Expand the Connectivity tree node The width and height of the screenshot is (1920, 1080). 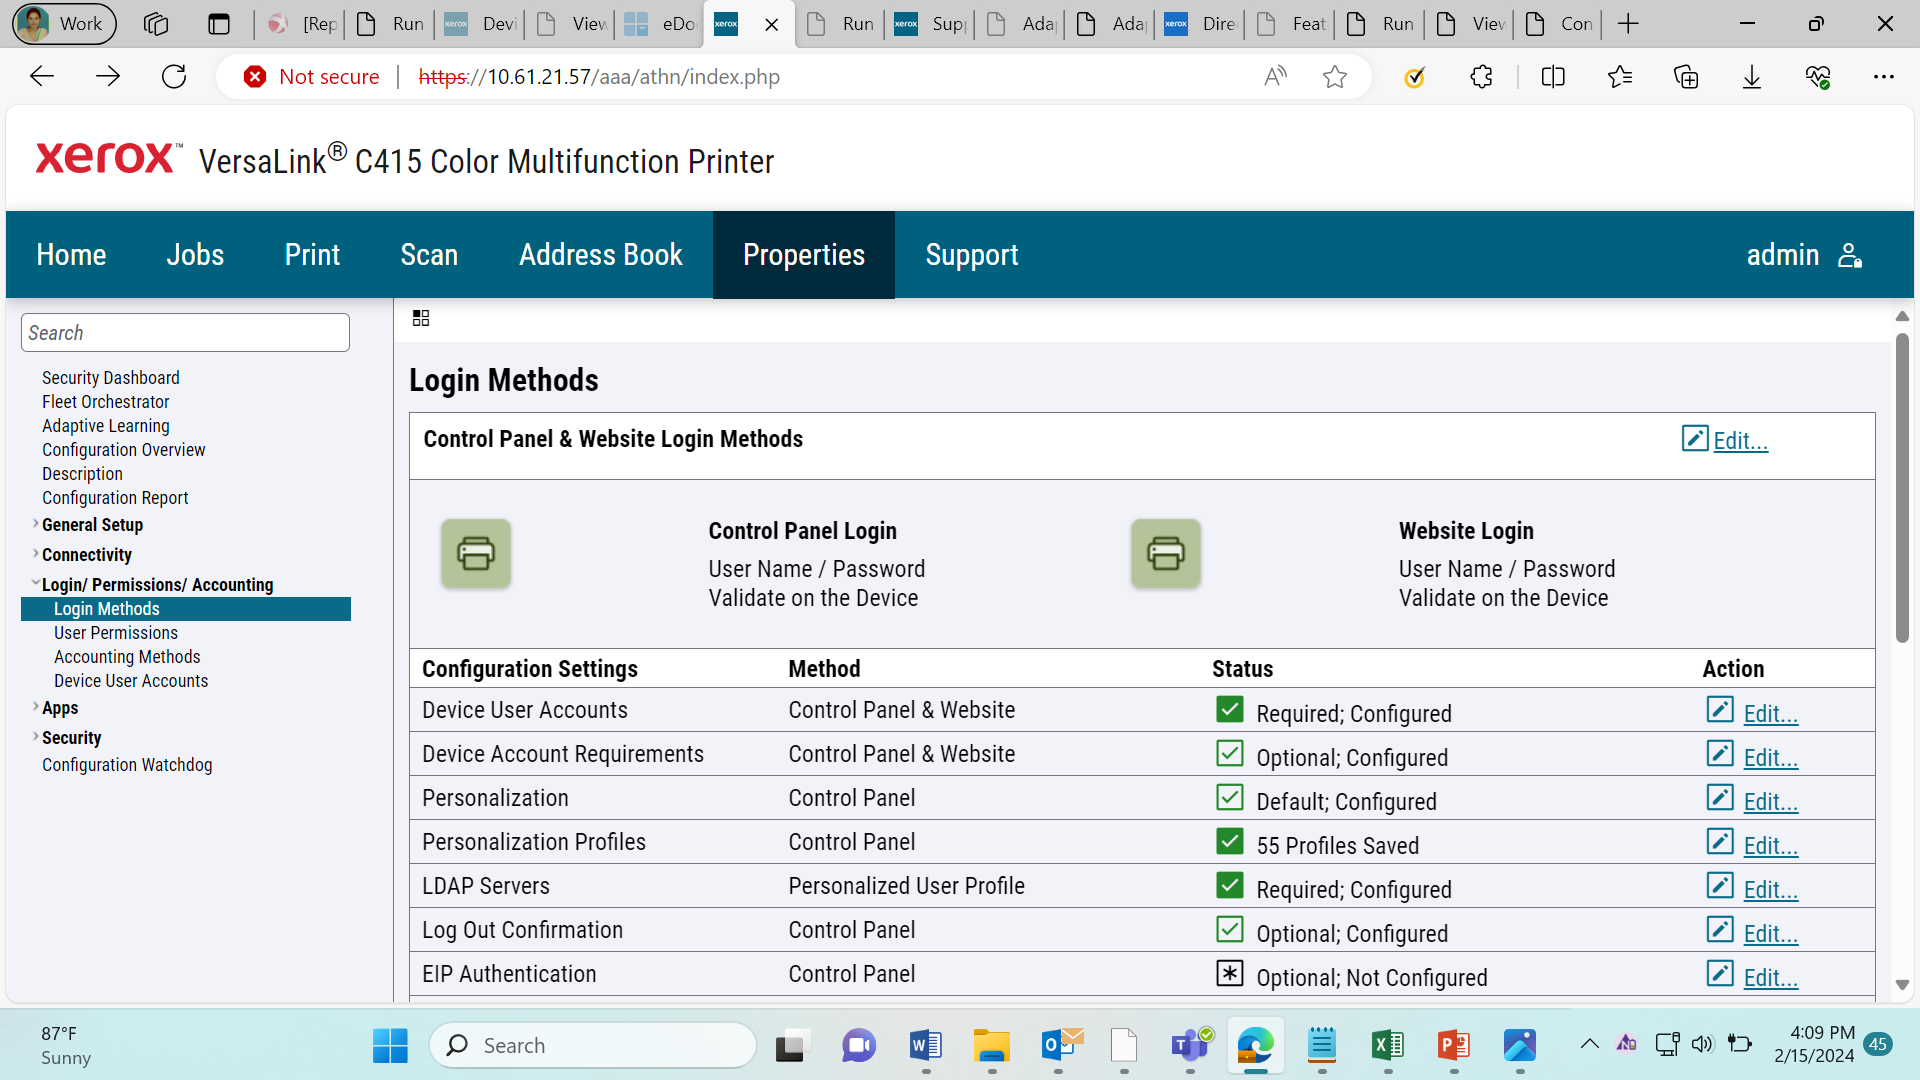[x=36, y=554]
